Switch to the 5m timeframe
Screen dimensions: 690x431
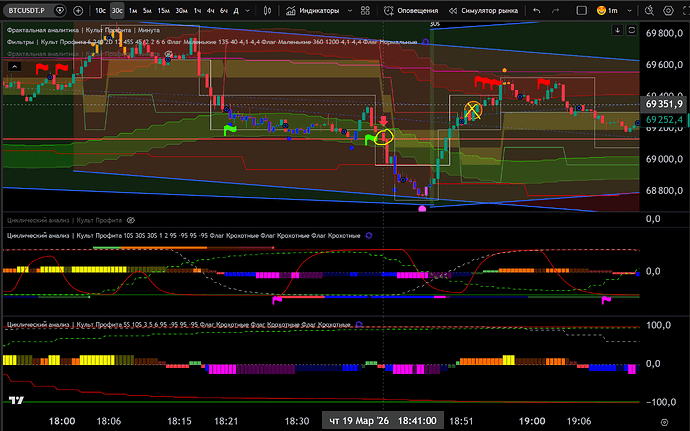pos(146,12)
